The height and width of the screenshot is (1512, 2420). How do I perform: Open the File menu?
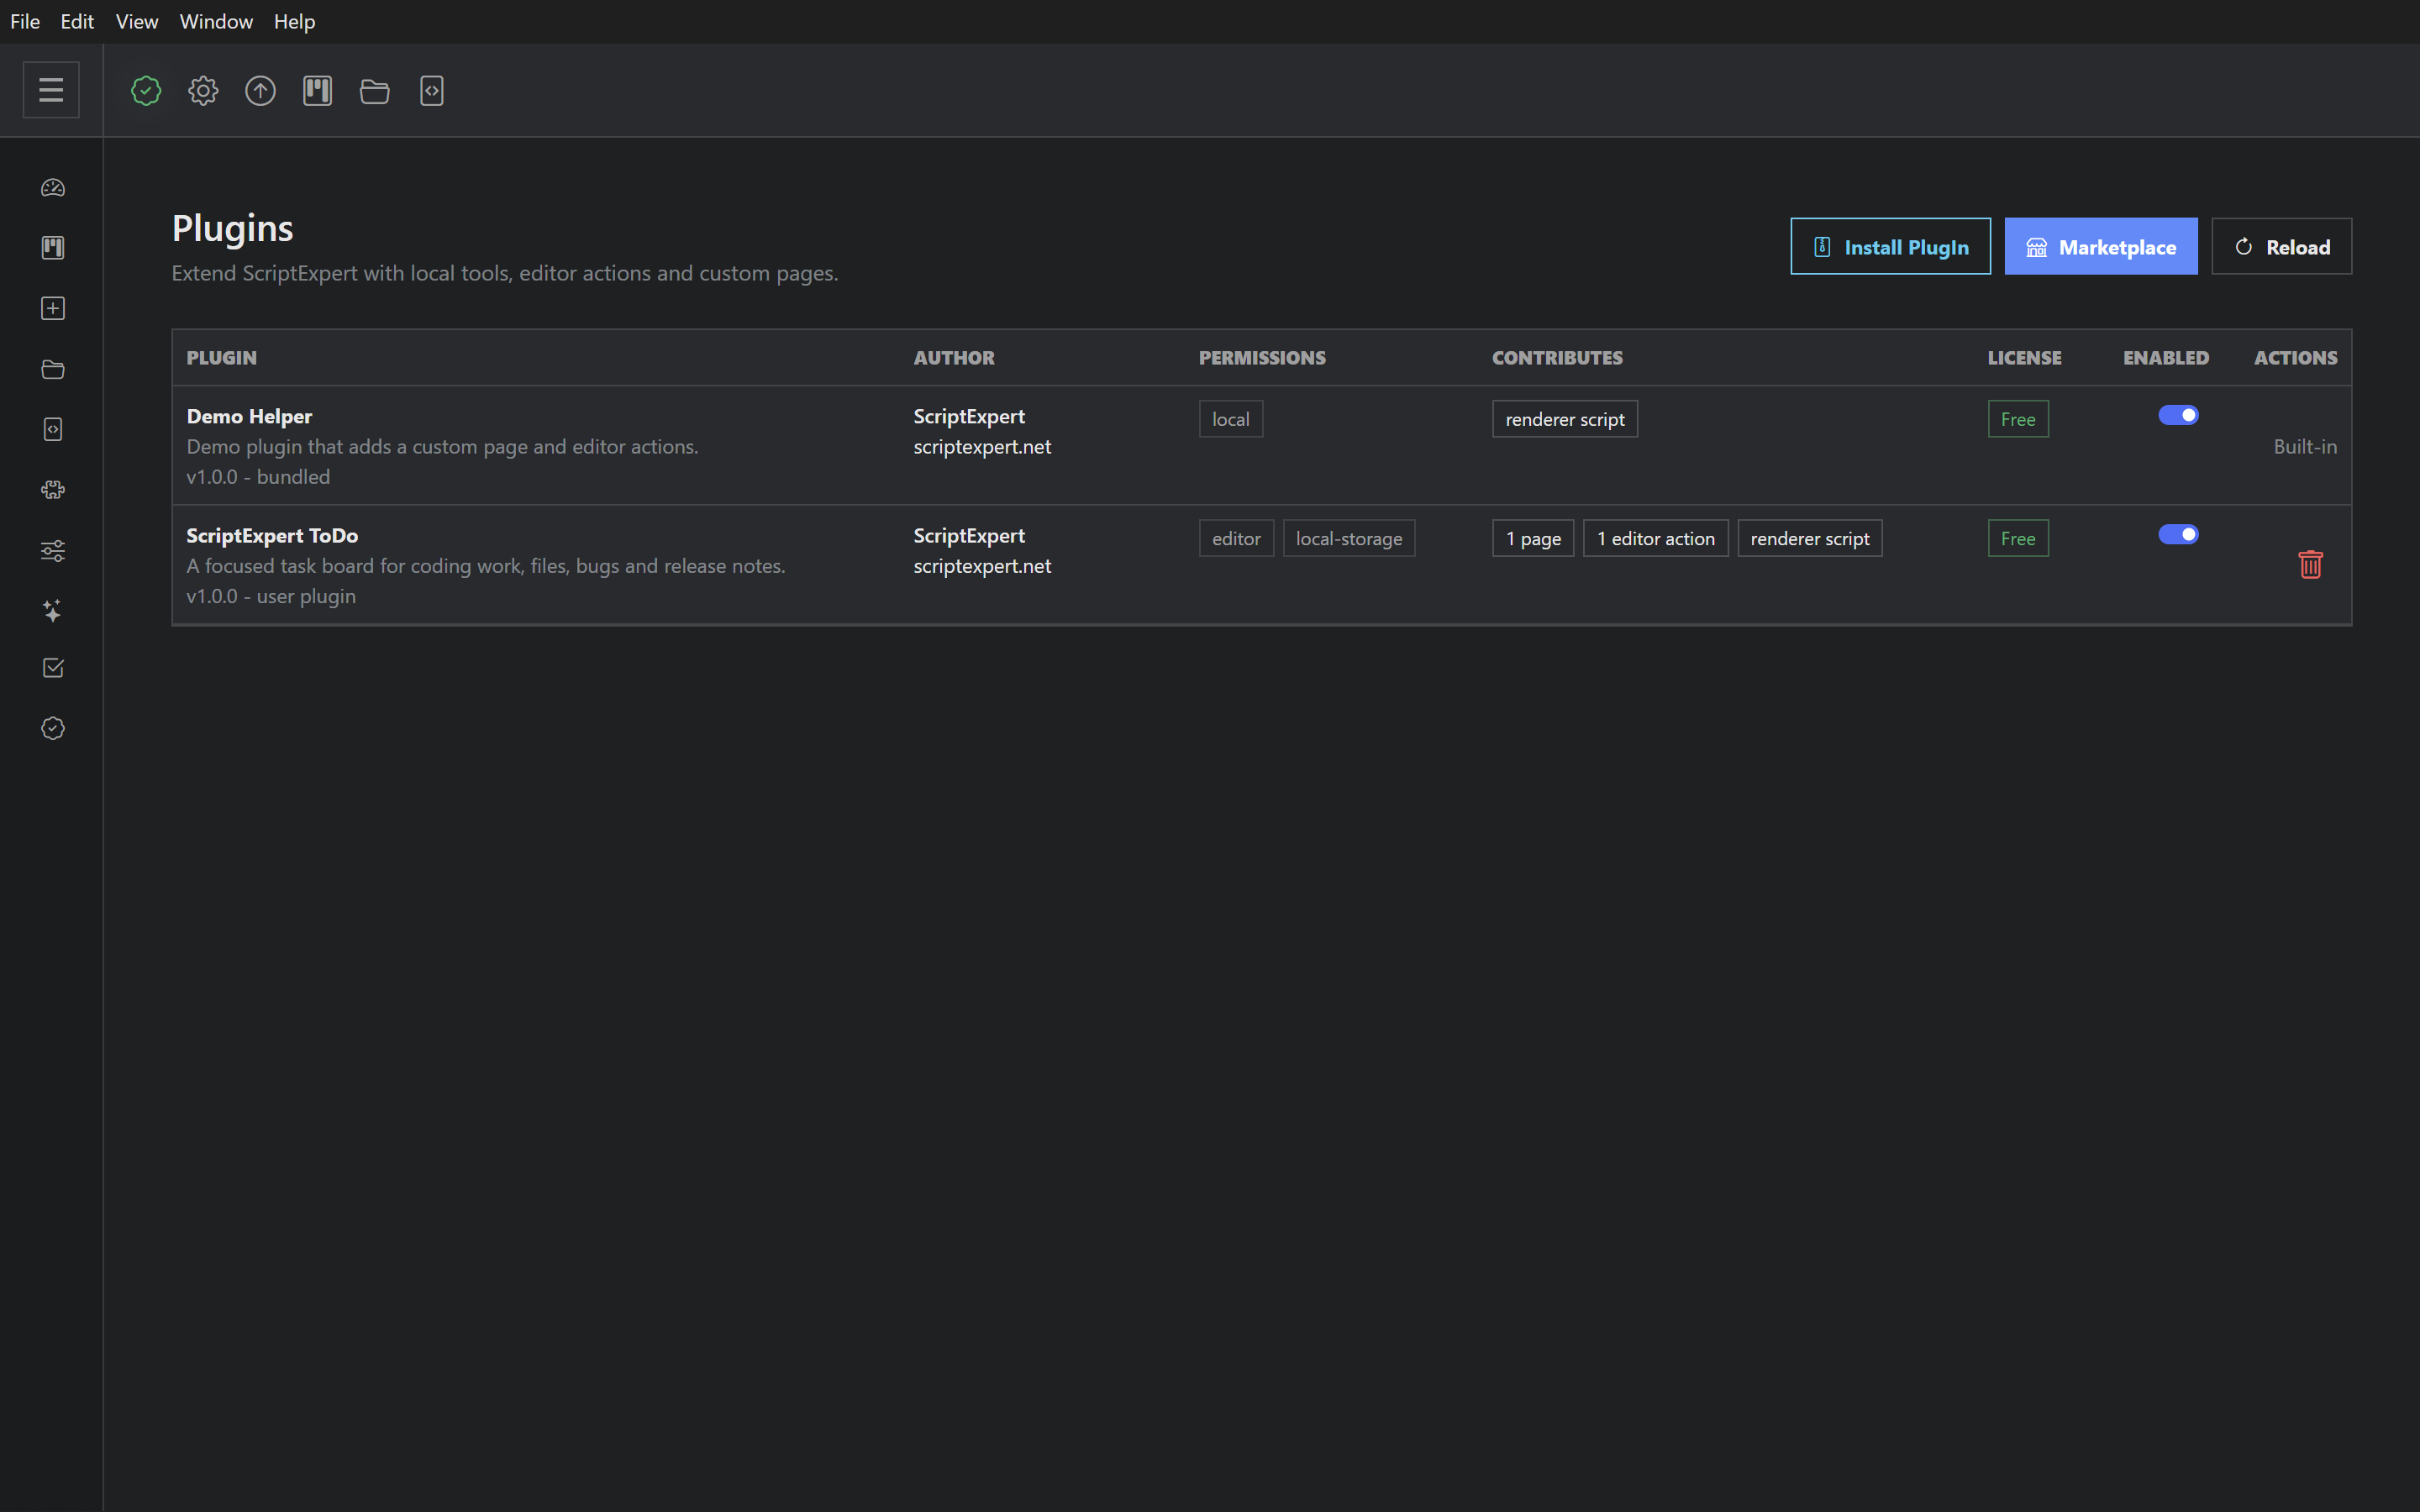(25, 21)
